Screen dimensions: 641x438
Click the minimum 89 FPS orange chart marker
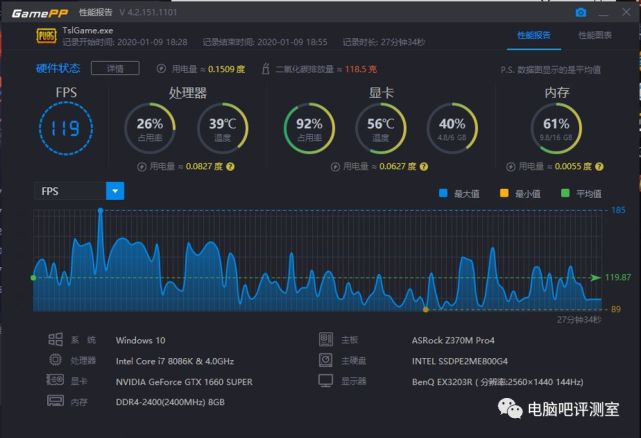pos(426,310)
